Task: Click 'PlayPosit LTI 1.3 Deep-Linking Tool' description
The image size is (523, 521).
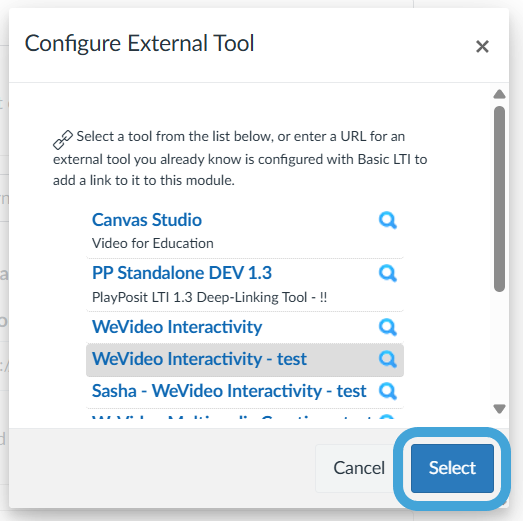Action: [x=209, y=297]
